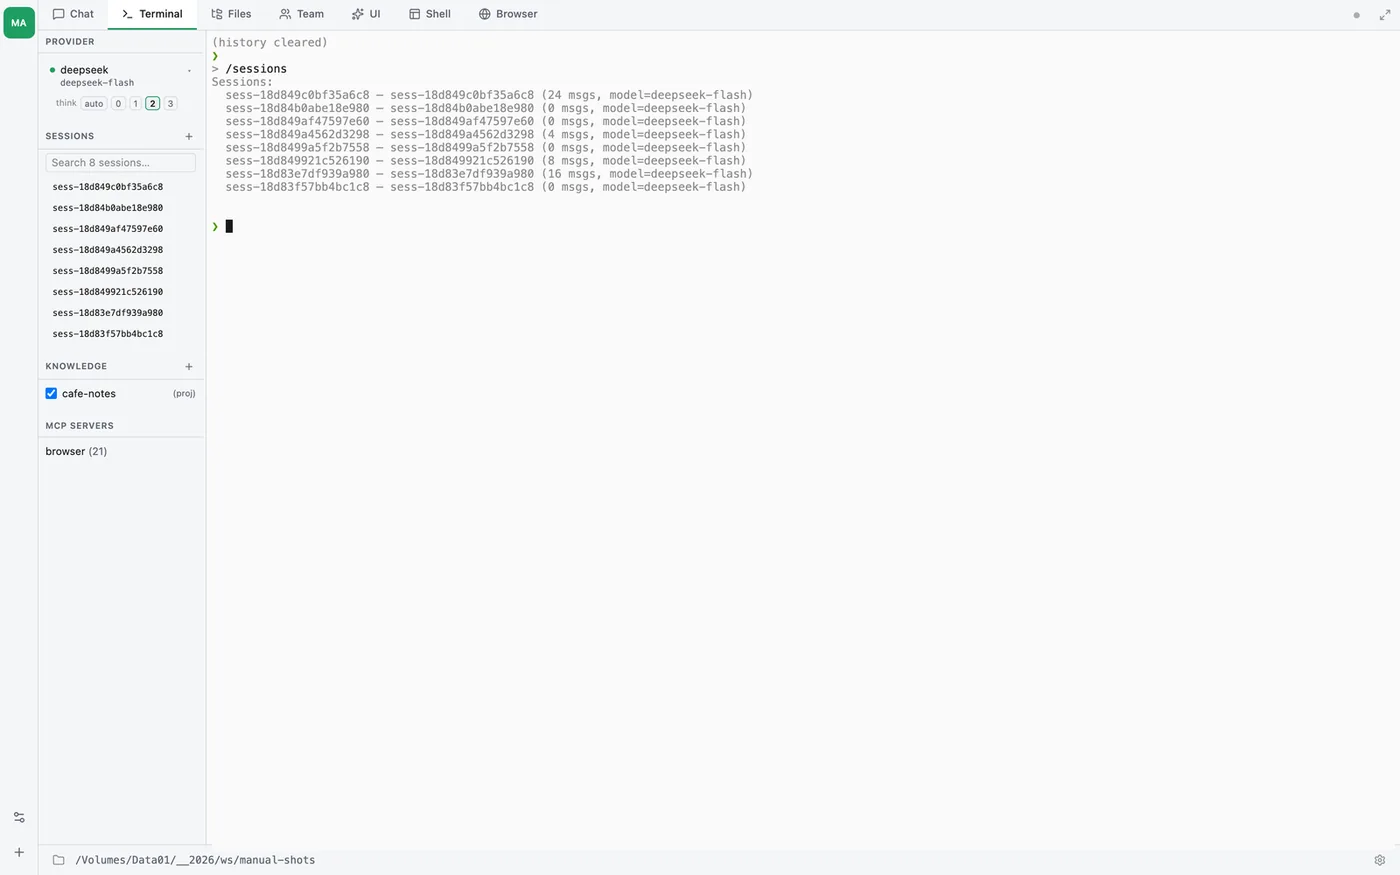Viewport: 1400px width, 875px height.
Task: Click the folder icon beside workspace path
Action: [x=58, y=860]
